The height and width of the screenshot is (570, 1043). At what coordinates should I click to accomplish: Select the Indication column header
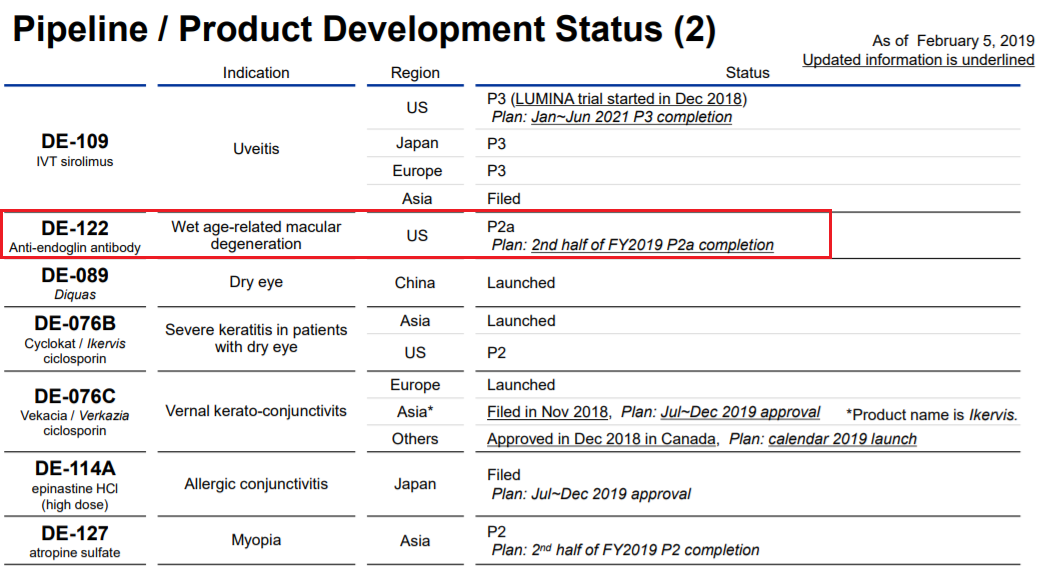pyautogui.click(x=256, y=73)
